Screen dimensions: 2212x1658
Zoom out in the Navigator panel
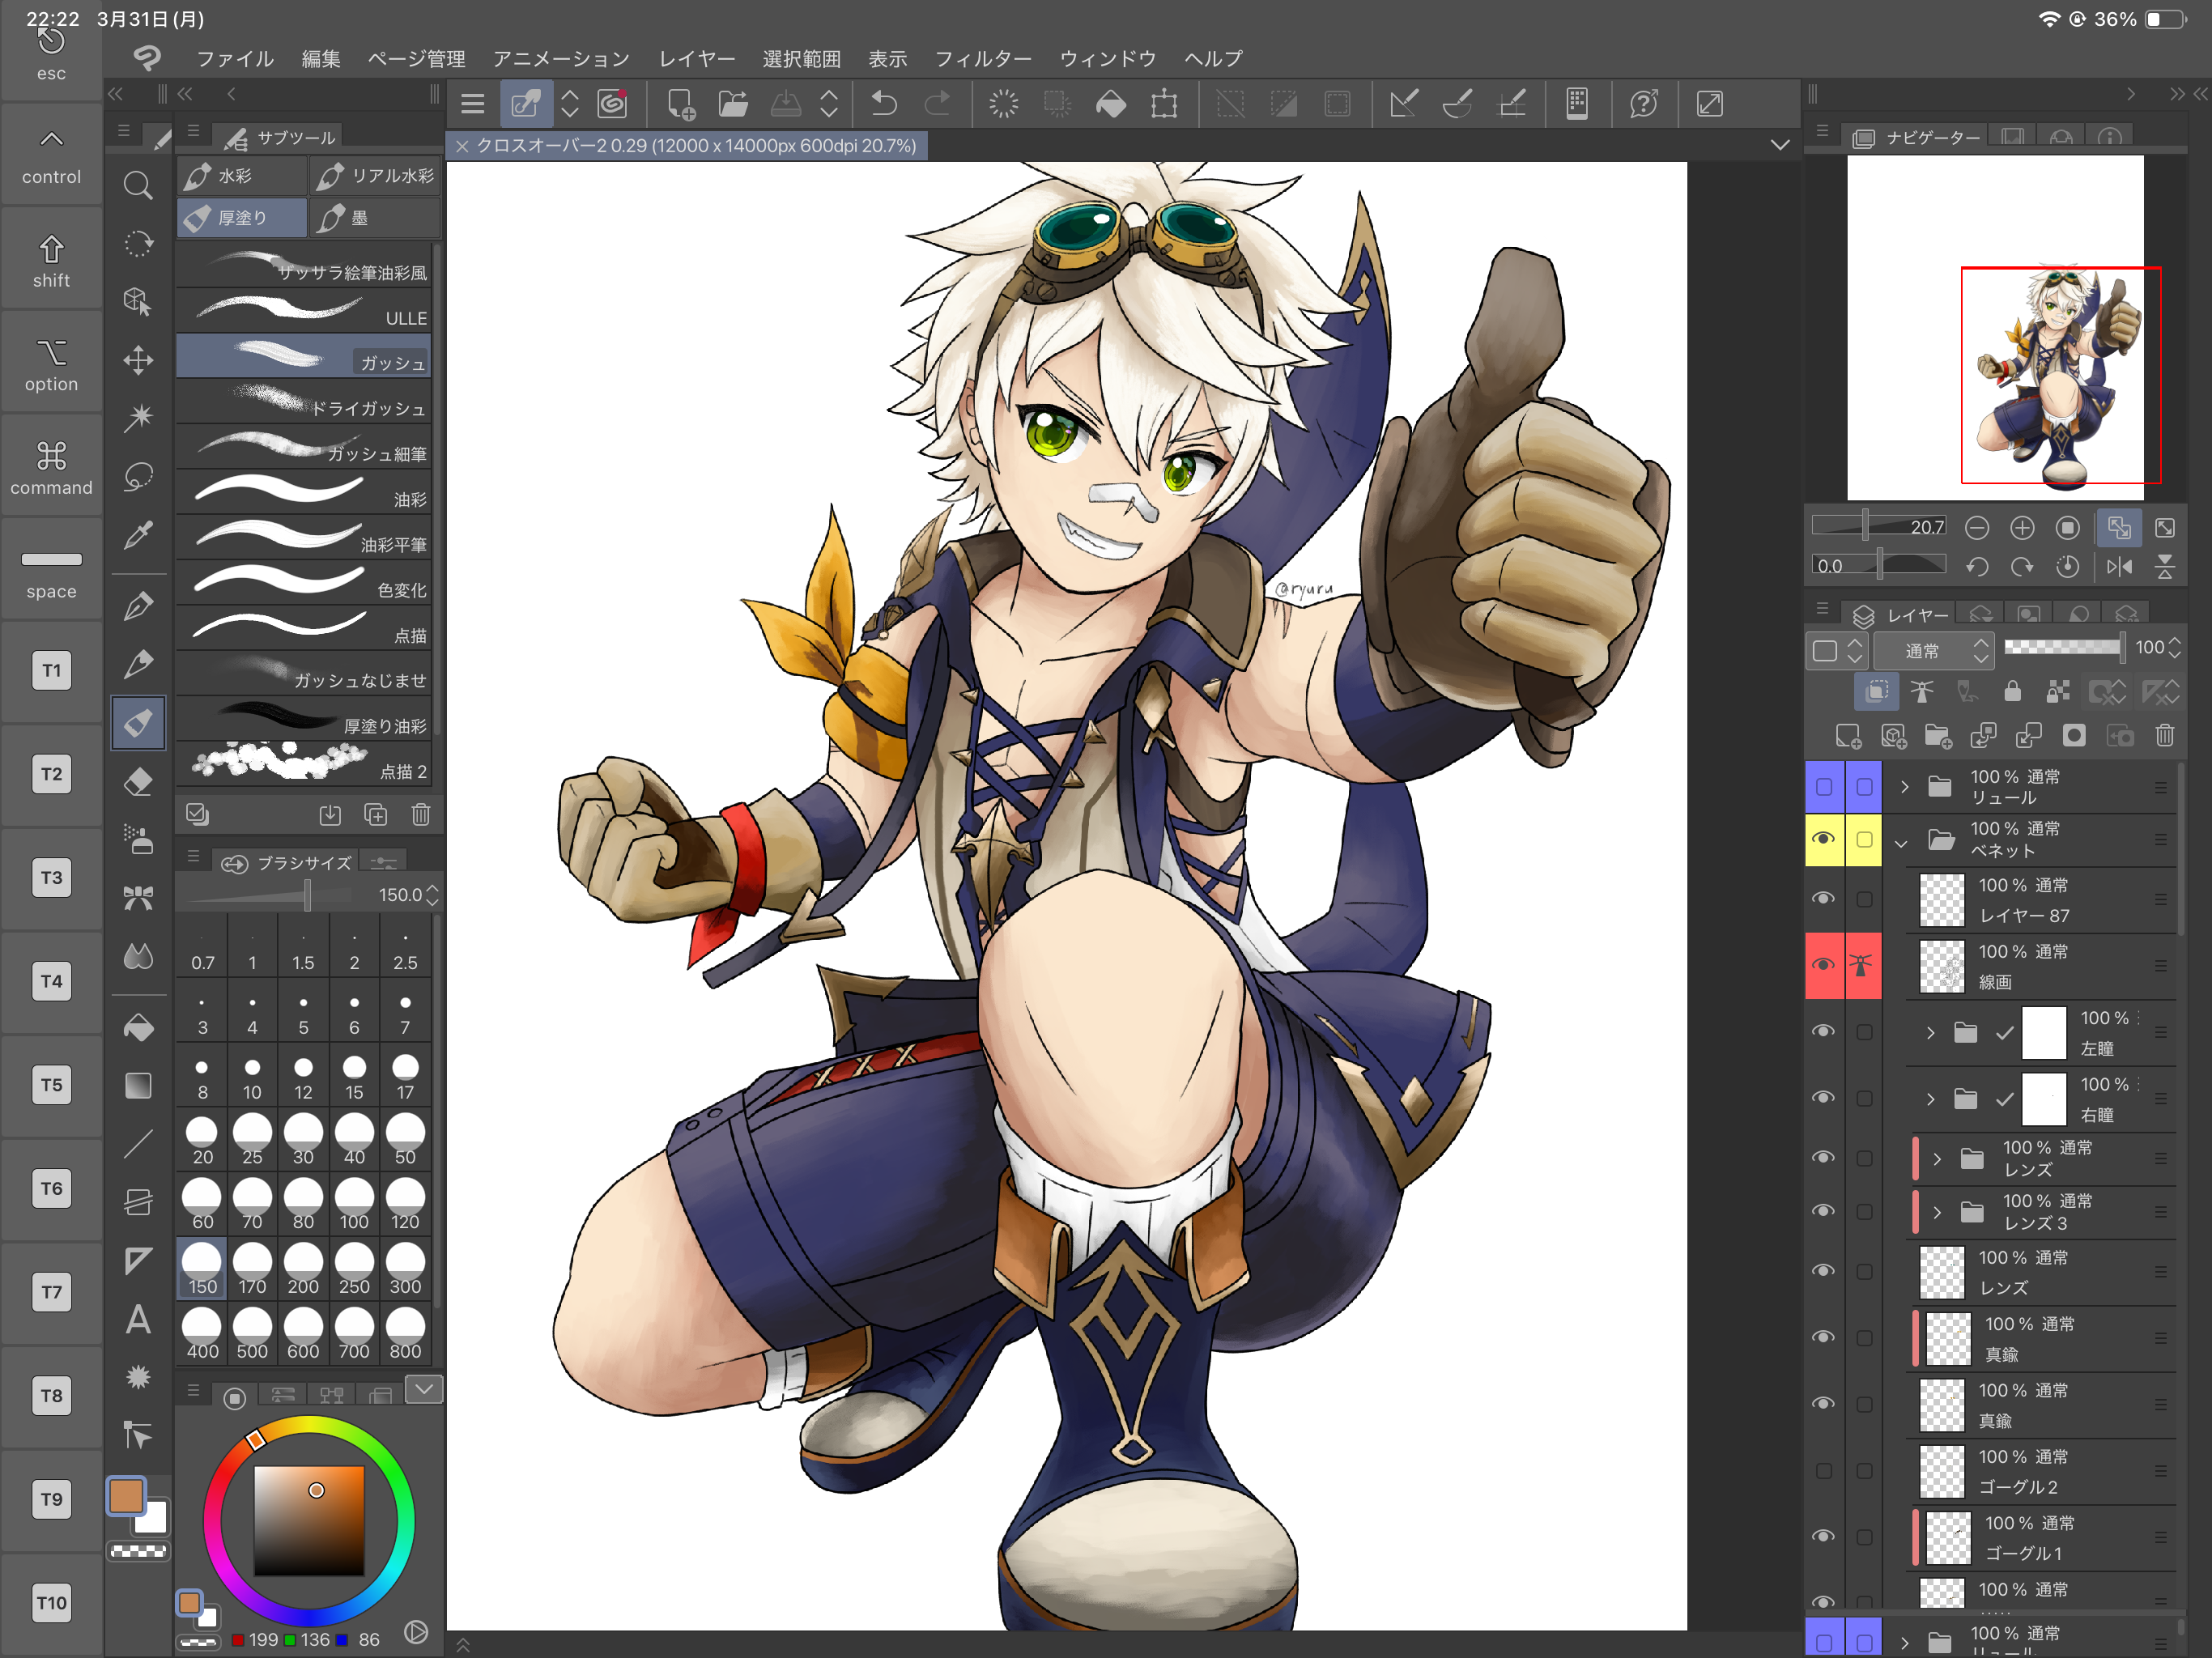[x=1976, y=528]
